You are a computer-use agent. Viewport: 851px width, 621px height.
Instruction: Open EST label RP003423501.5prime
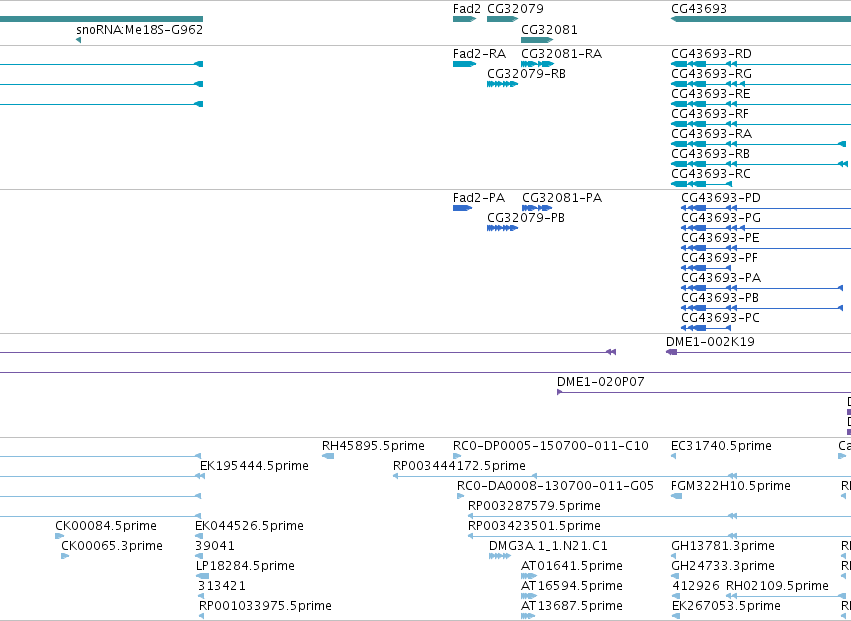534,527
